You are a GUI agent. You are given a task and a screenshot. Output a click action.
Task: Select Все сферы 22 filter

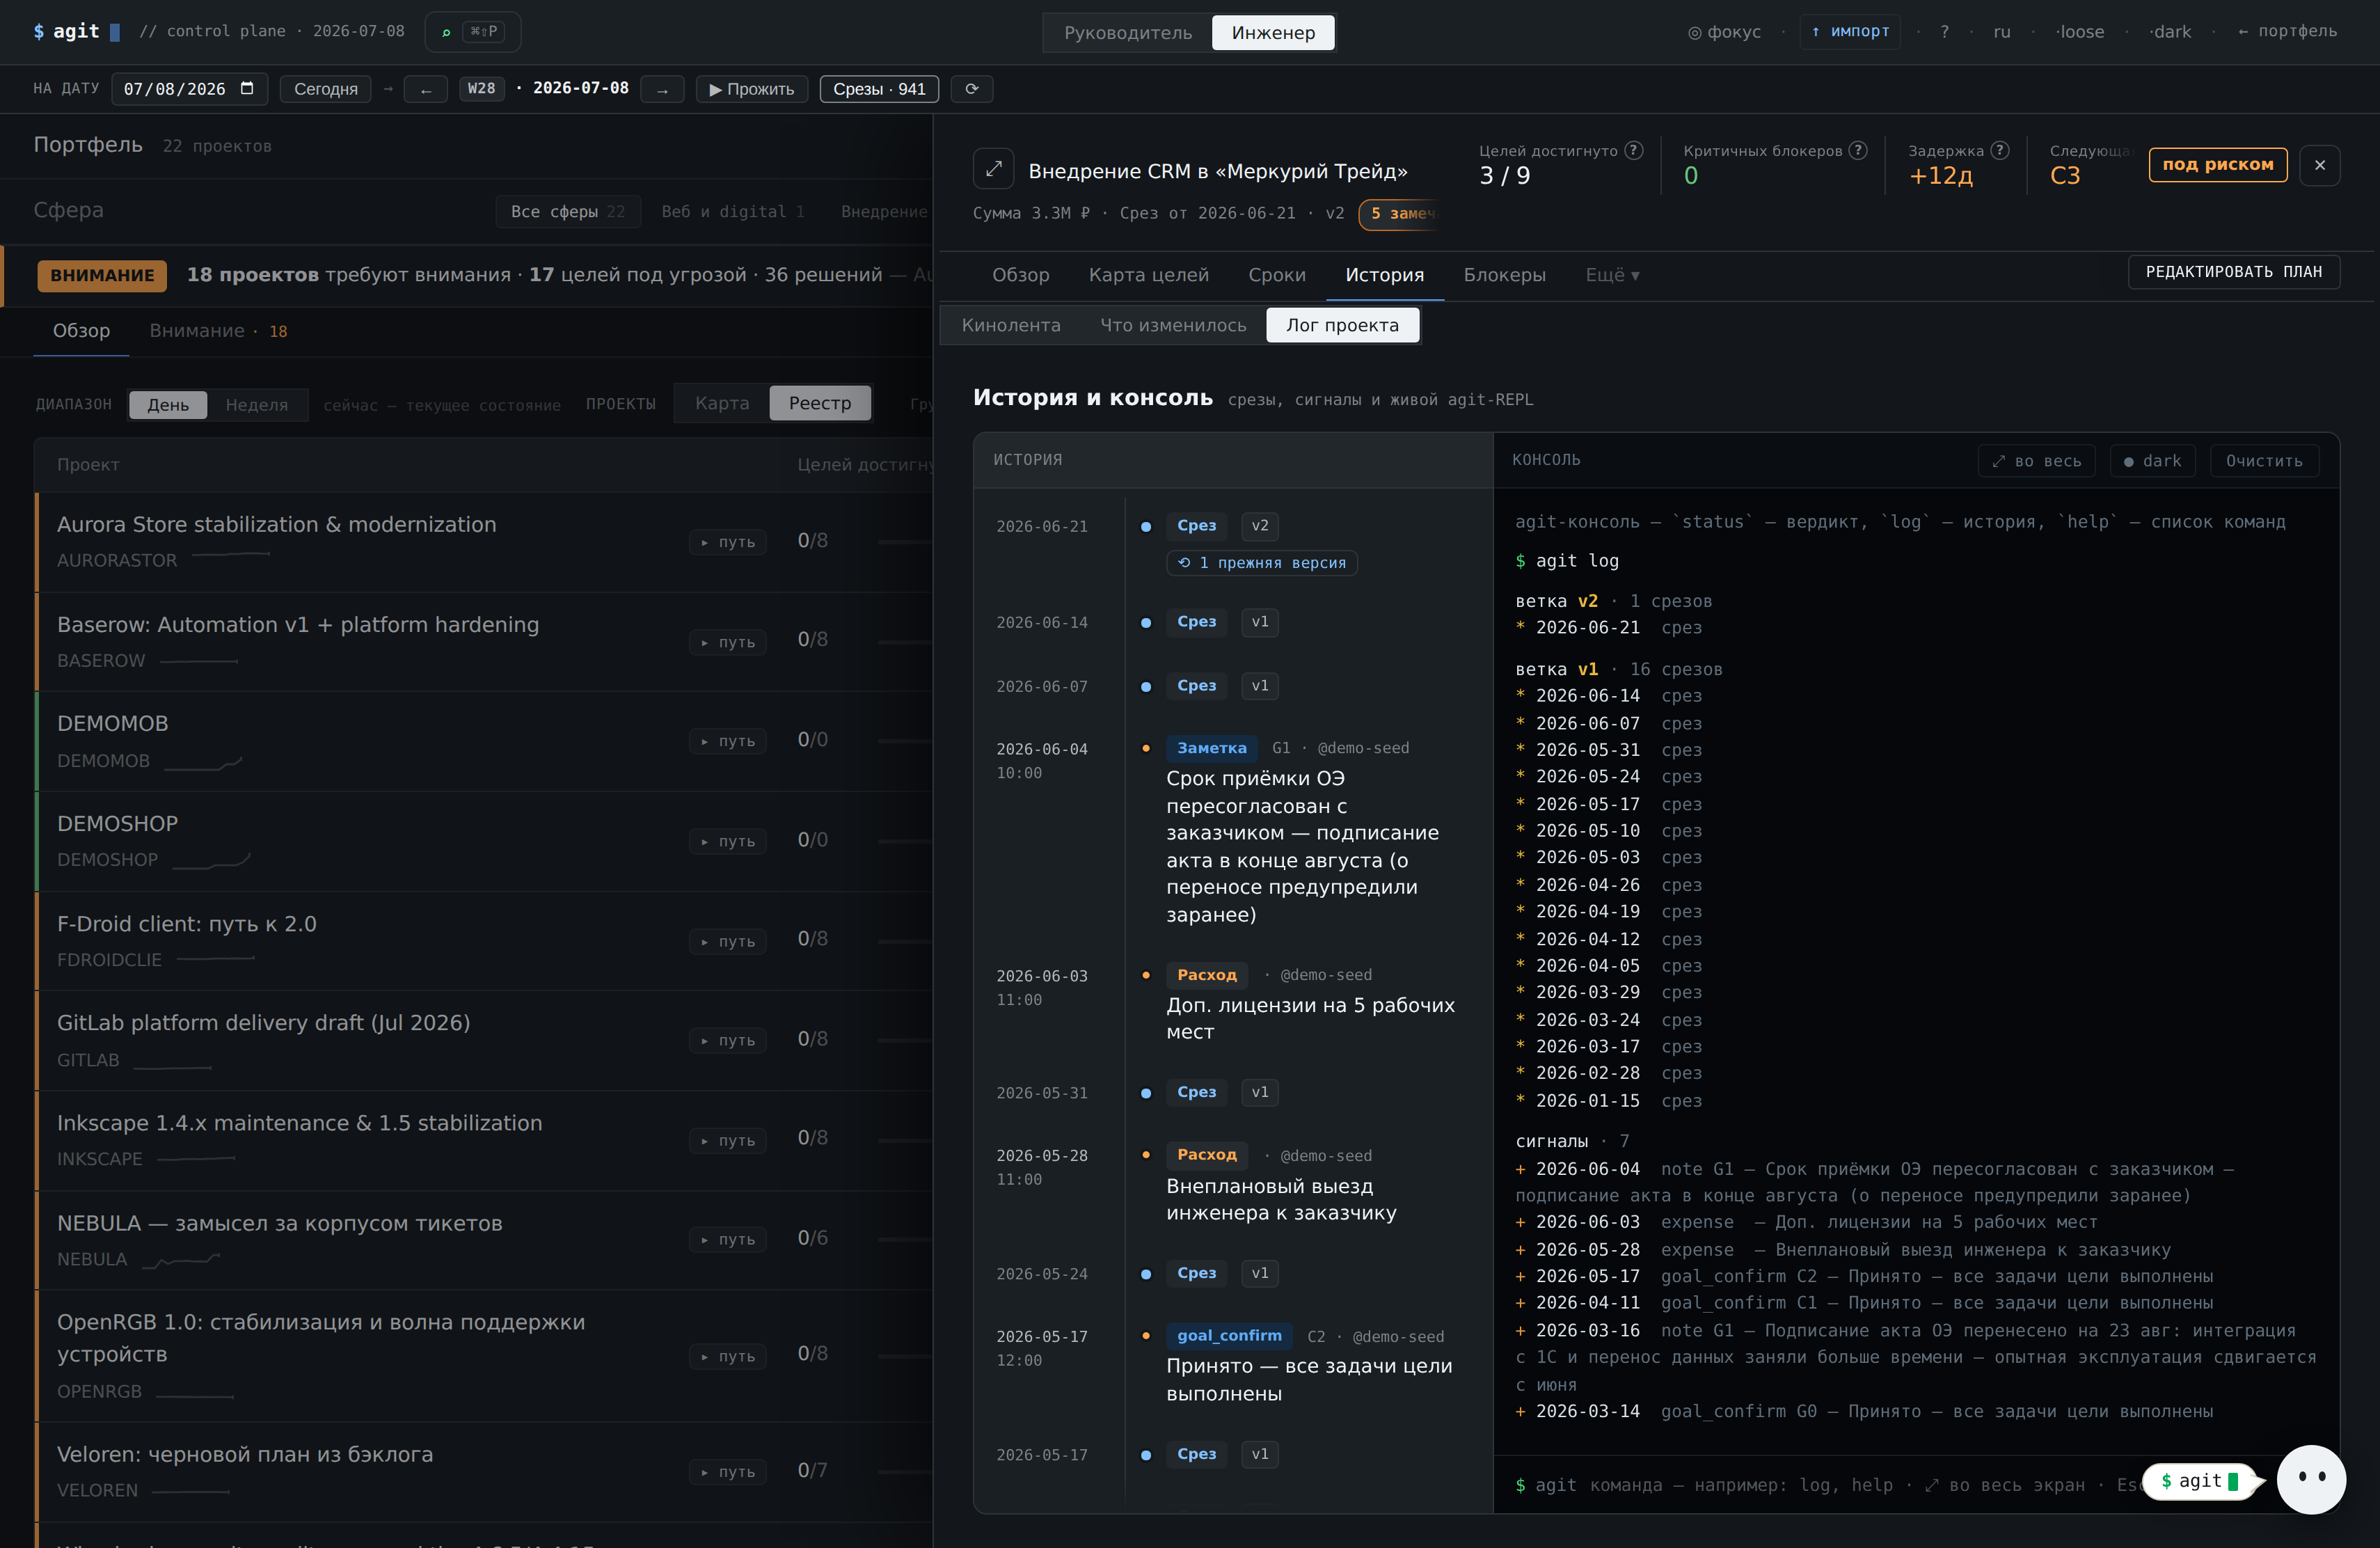[568, 212]
